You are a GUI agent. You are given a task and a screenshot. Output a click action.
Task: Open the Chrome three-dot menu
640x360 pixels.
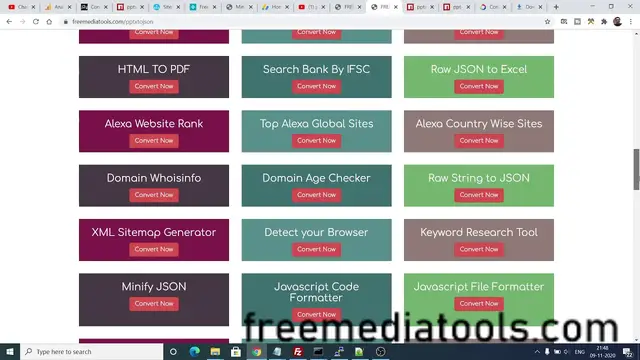[x=631, y=22]
